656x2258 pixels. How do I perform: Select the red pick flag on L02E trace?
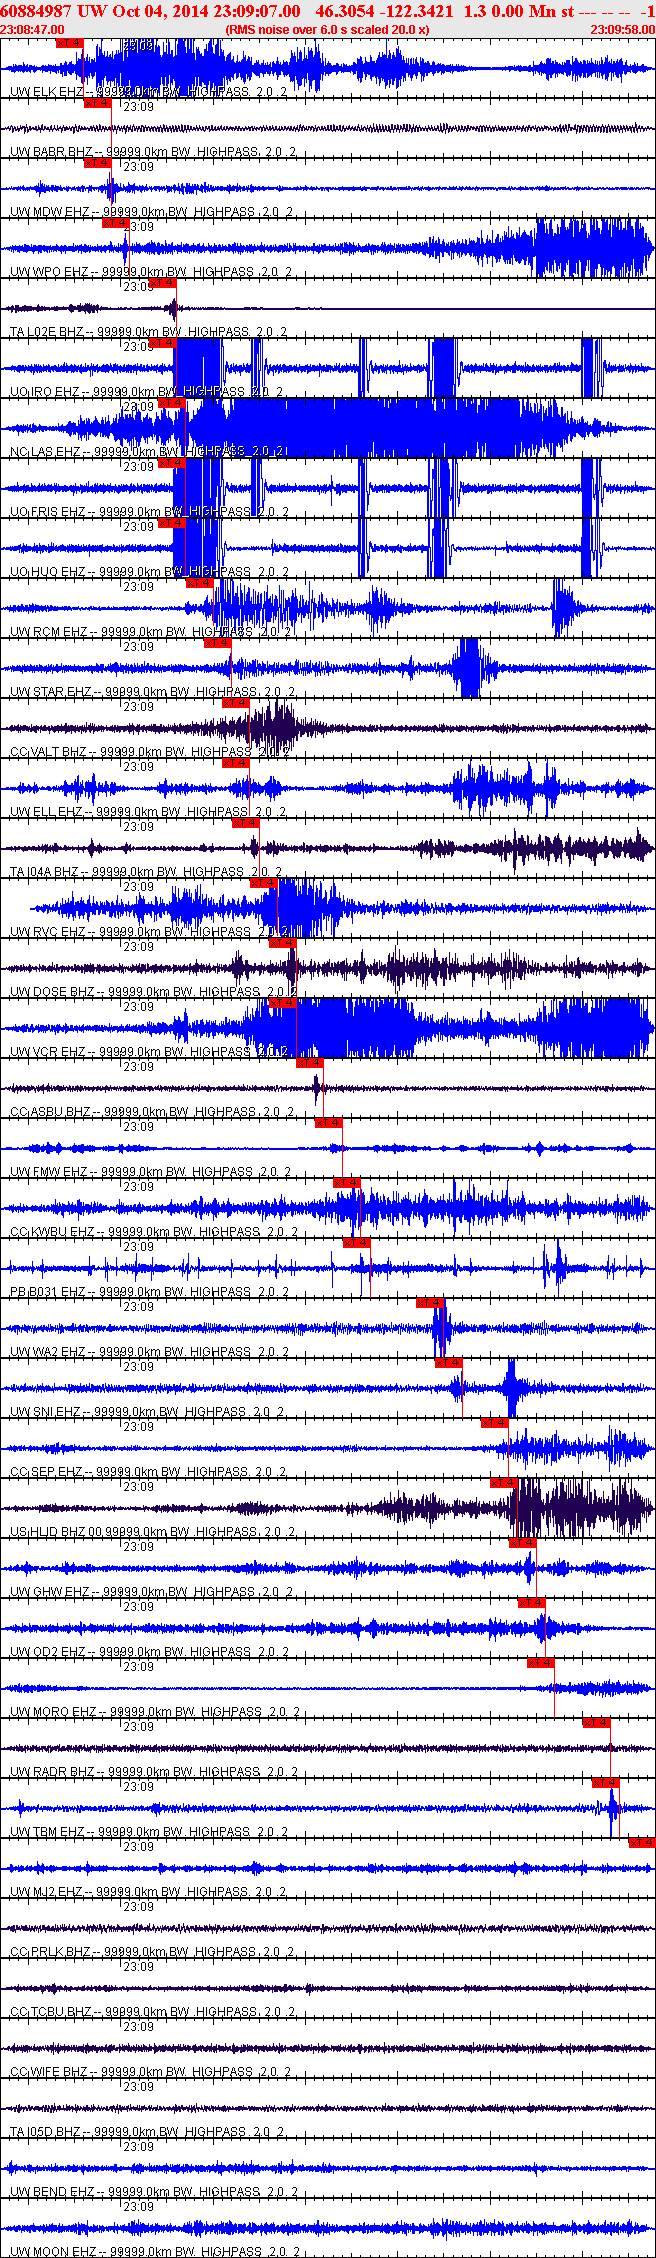coord(162,283)
